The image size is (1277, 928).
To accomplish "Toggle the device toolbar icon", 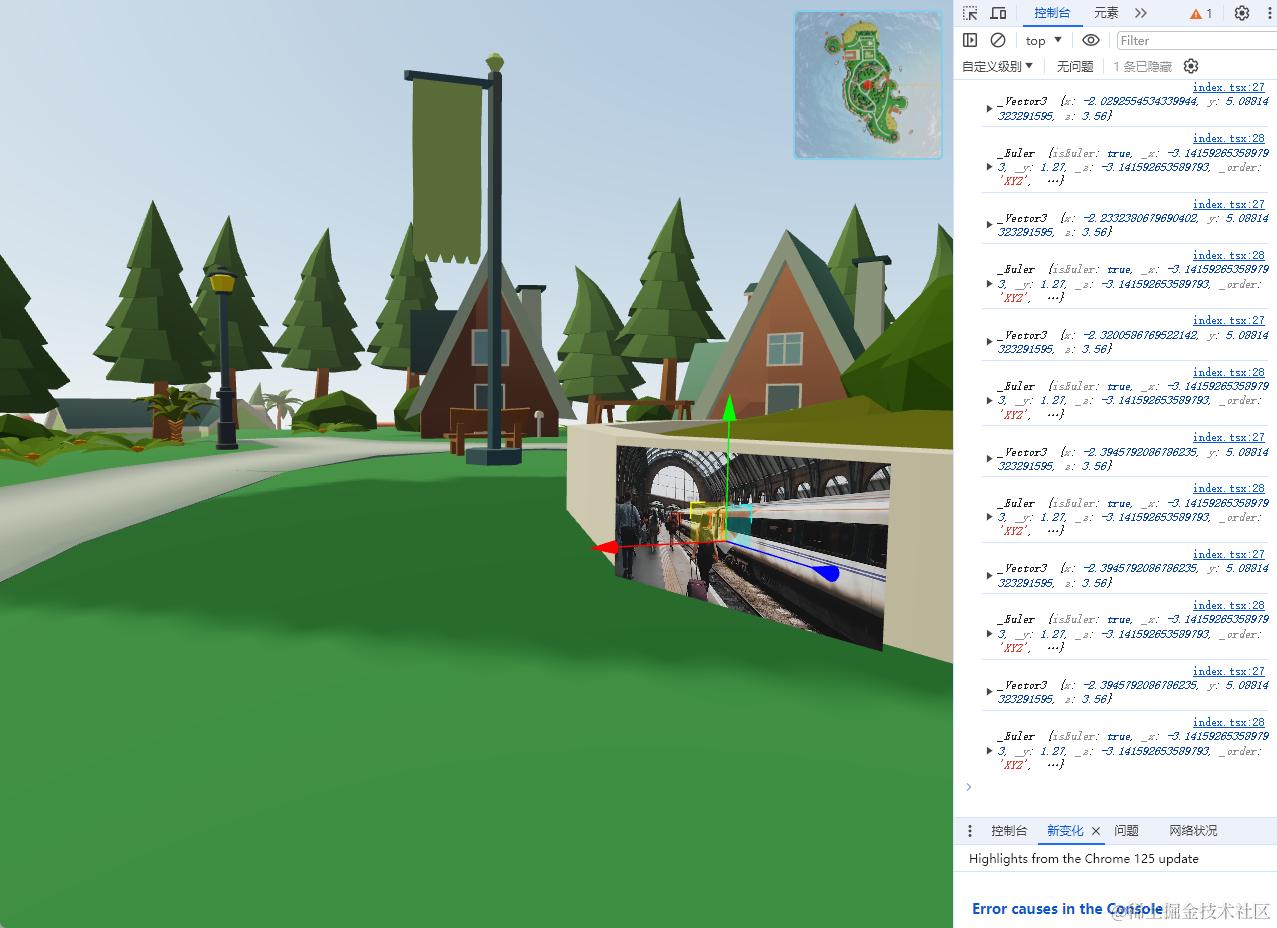I will click(x=998, y=13).
